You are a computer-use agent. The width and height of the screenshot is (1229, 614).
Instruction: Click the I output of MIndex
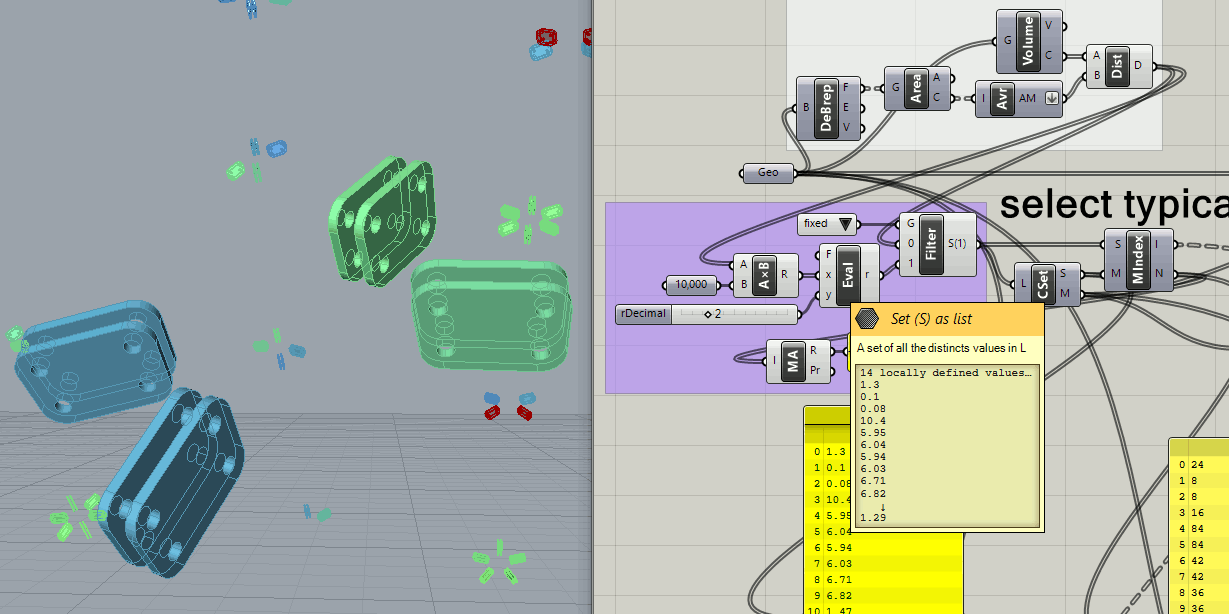(1157, 243)
